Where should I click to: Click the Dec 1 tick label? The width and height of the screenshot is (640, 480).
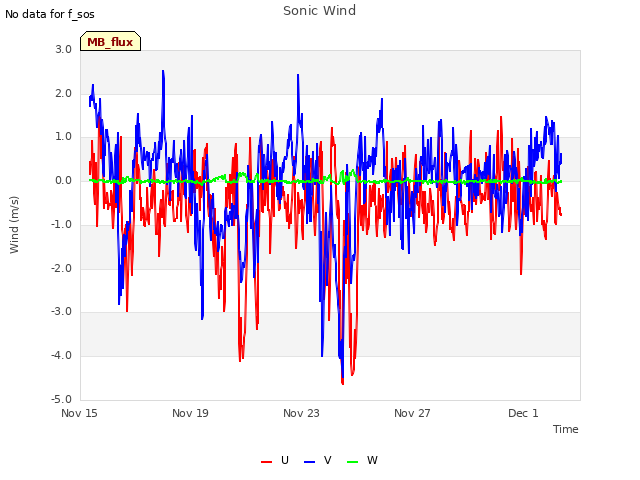(523, 413)
